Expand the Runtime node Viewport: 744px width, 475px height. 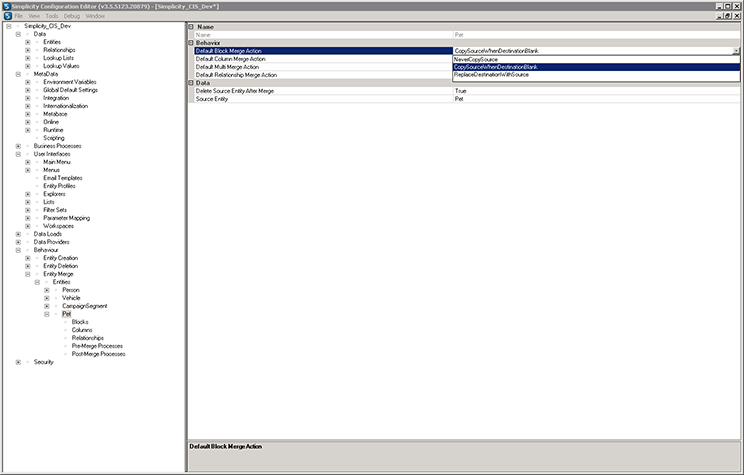pyautogui.click(x=28, y=130)
